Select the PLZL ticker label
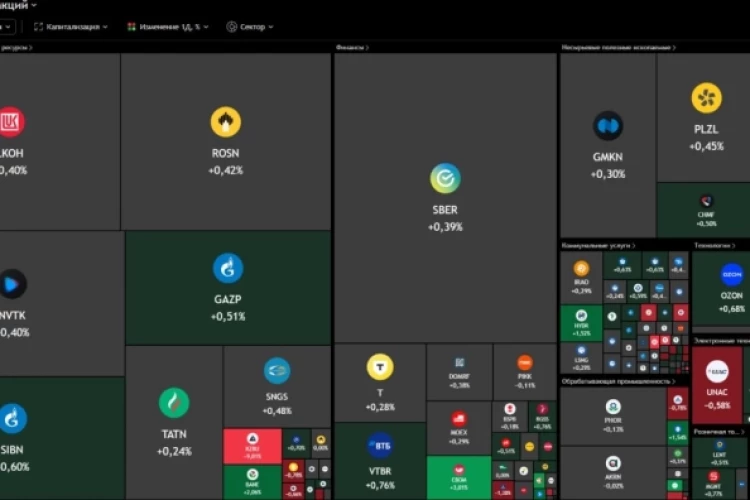The height and width of the screenshot is (500, 750). [x=706, y=129]
